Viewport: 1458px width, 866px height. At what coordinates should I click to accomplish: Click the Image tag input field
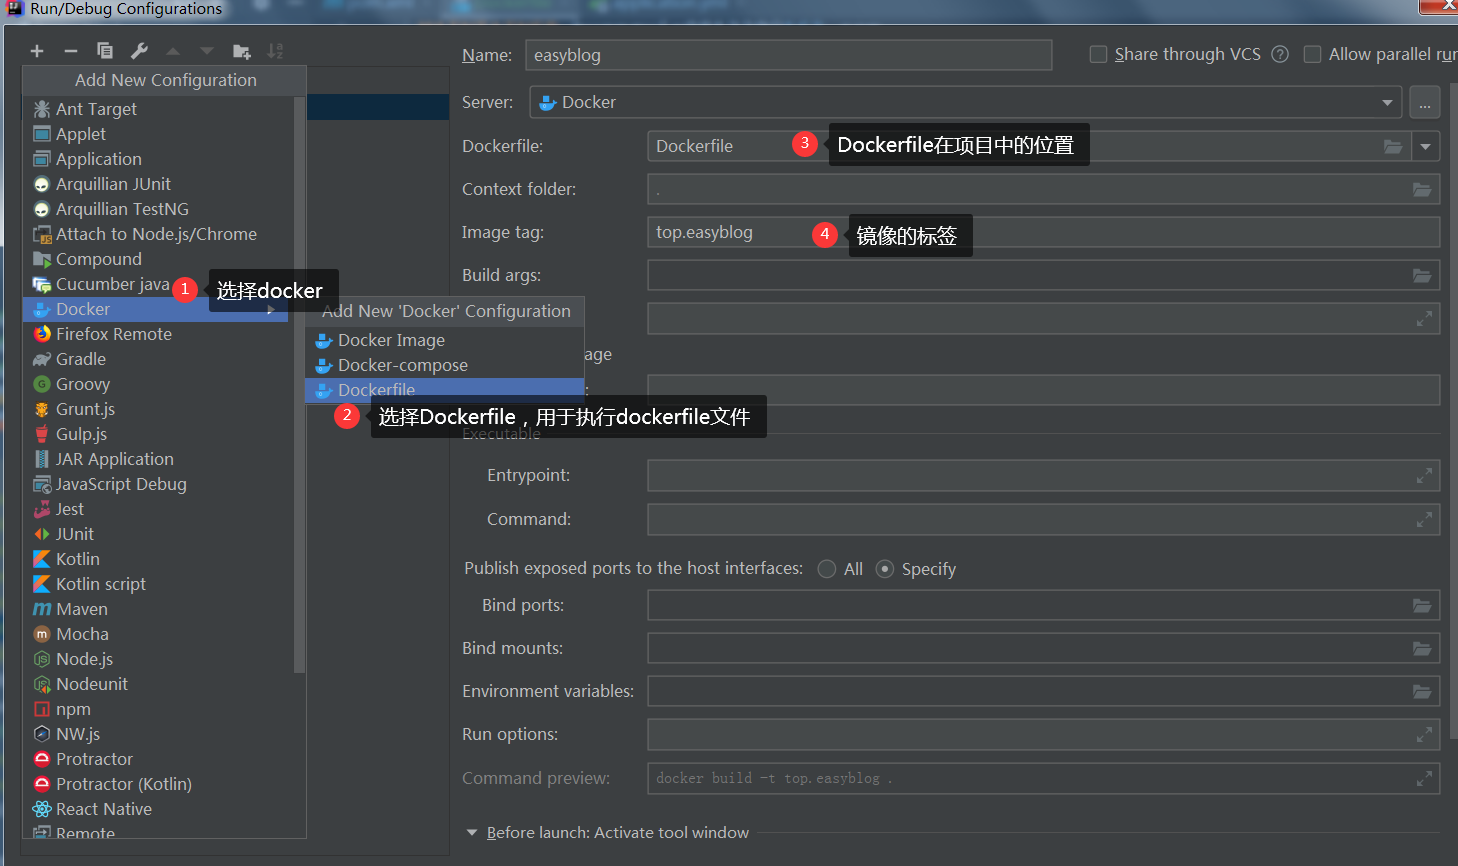(x=1044, y=232)
